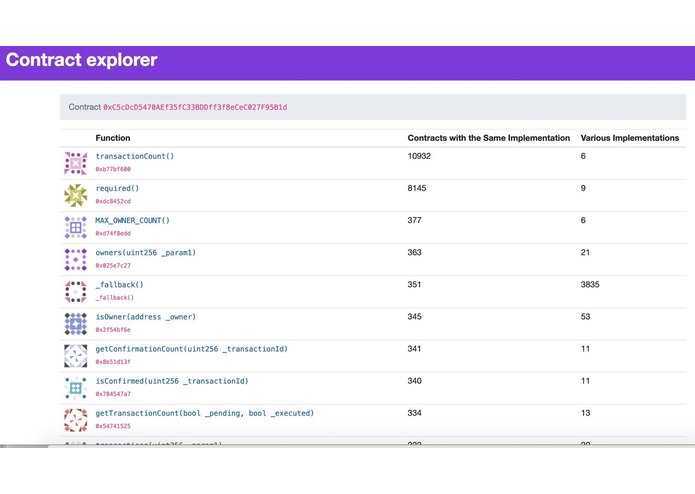Select selector hash 0x8b51d13f
Image resolution: width=695 pixels, height=494 pixels.
pyautogui.click(x=113, y=362)
